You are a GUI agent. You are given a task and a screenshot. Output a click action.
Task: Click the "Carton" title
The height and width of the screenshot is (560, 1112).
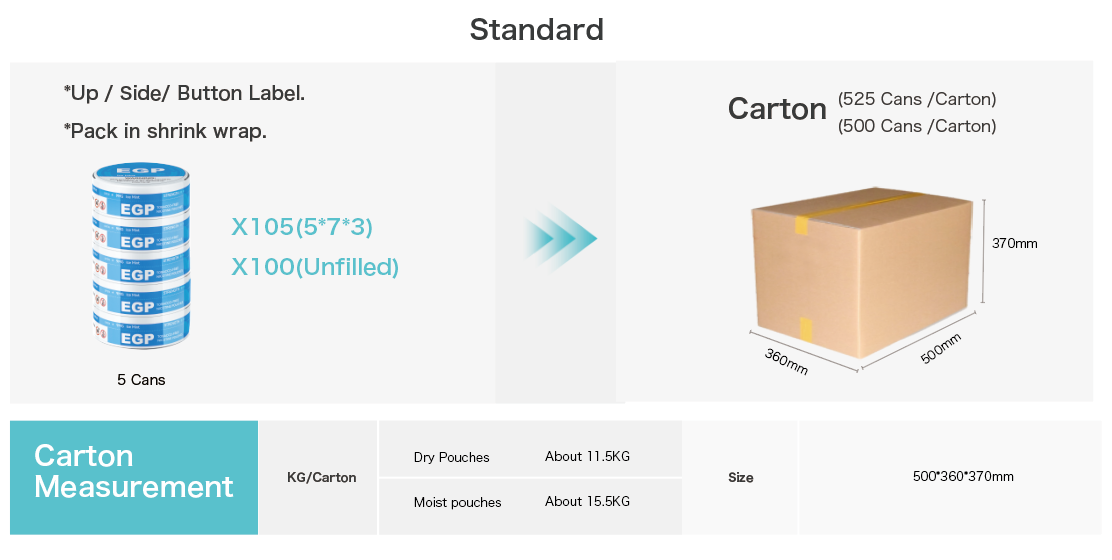click(777, 109)
